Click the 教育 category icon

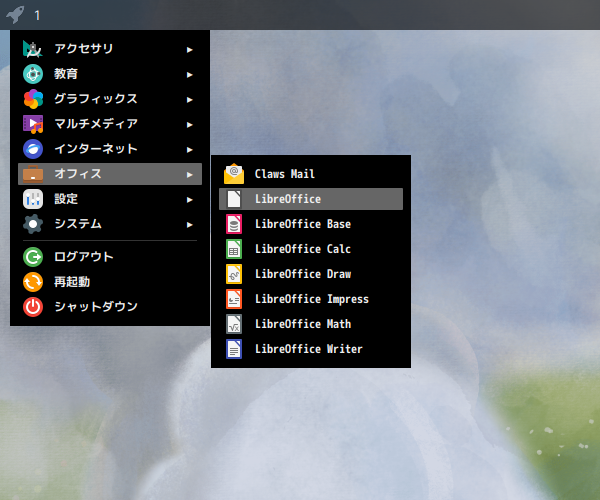[33, 74]
